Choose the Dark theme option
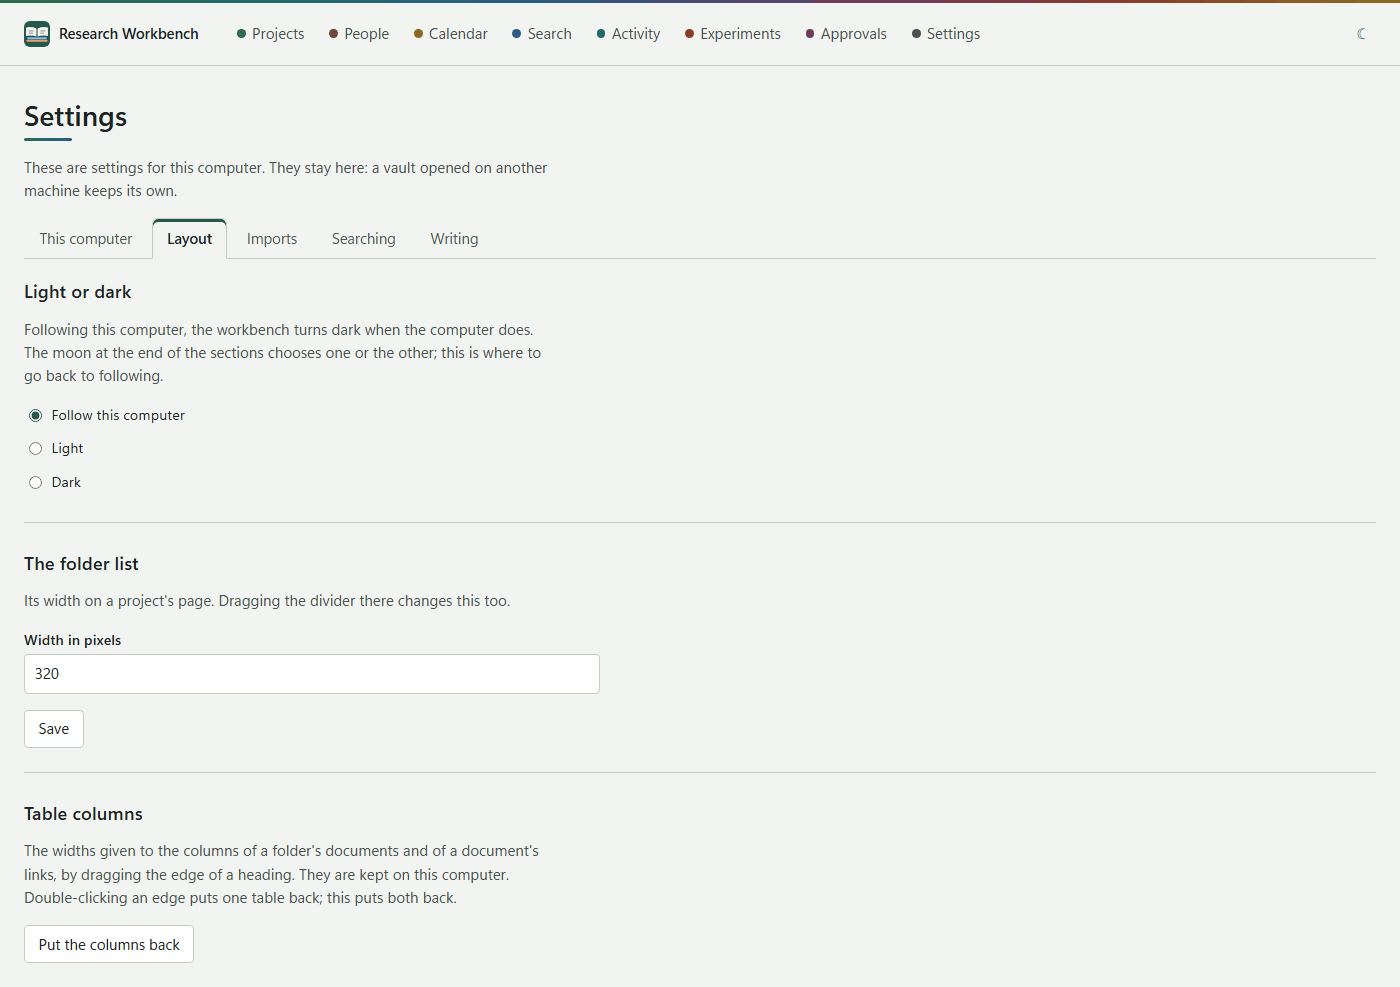The height and width of the screenshot is (987, 1400). point(36,483)
